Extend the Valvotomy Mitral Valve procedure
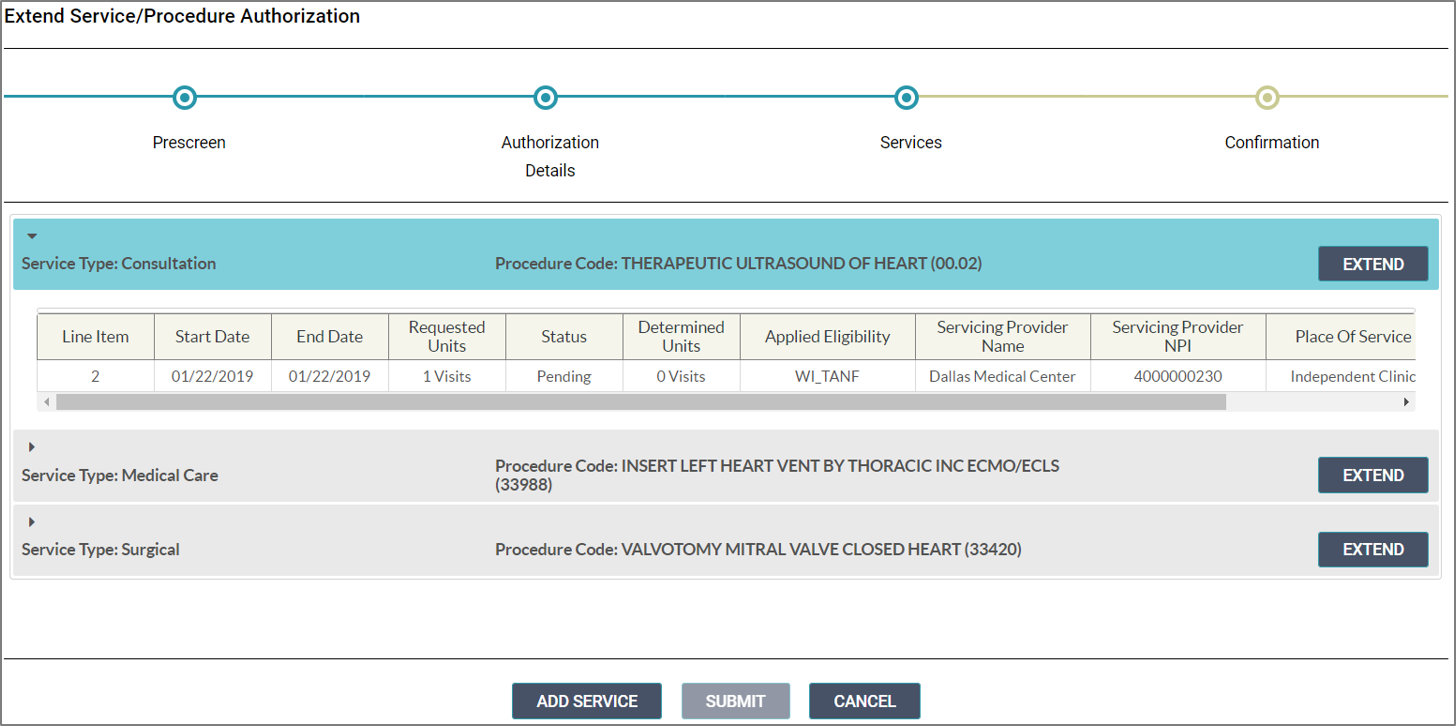The width and height of the screenshot is (1456, 726). point(1372,549)
